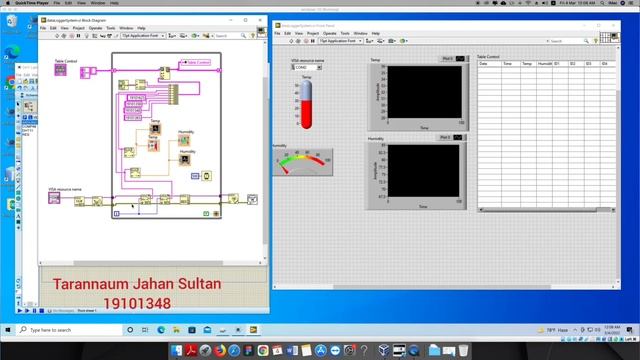Click Plot 0 legend of Humidity chart

point(451,138)
